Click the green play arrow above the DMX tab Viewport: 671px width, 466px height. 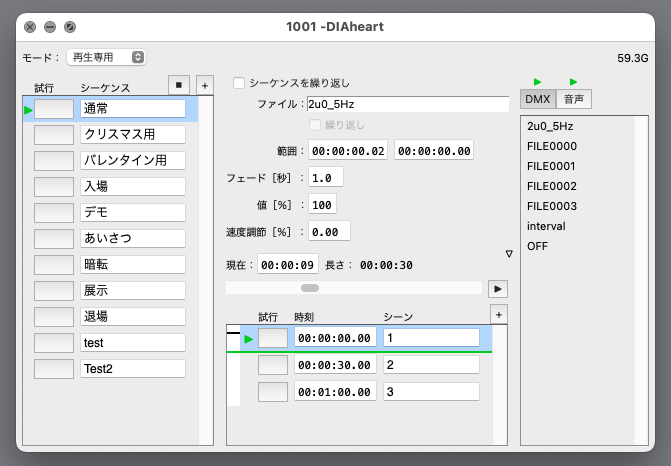click(537, 82)
